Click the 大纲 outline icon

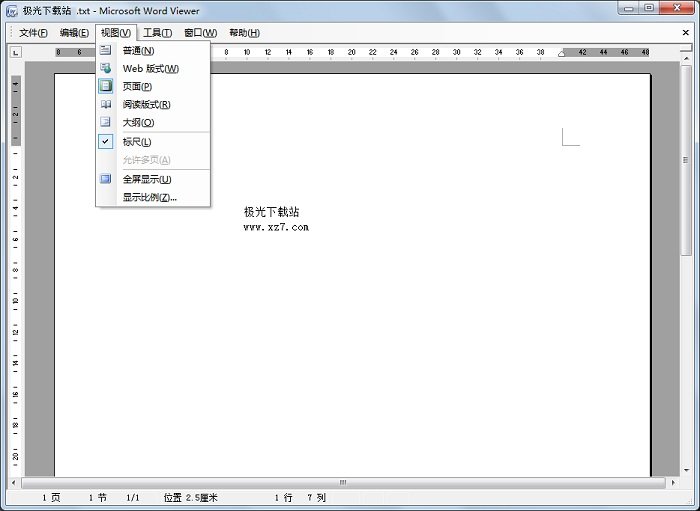106,122
